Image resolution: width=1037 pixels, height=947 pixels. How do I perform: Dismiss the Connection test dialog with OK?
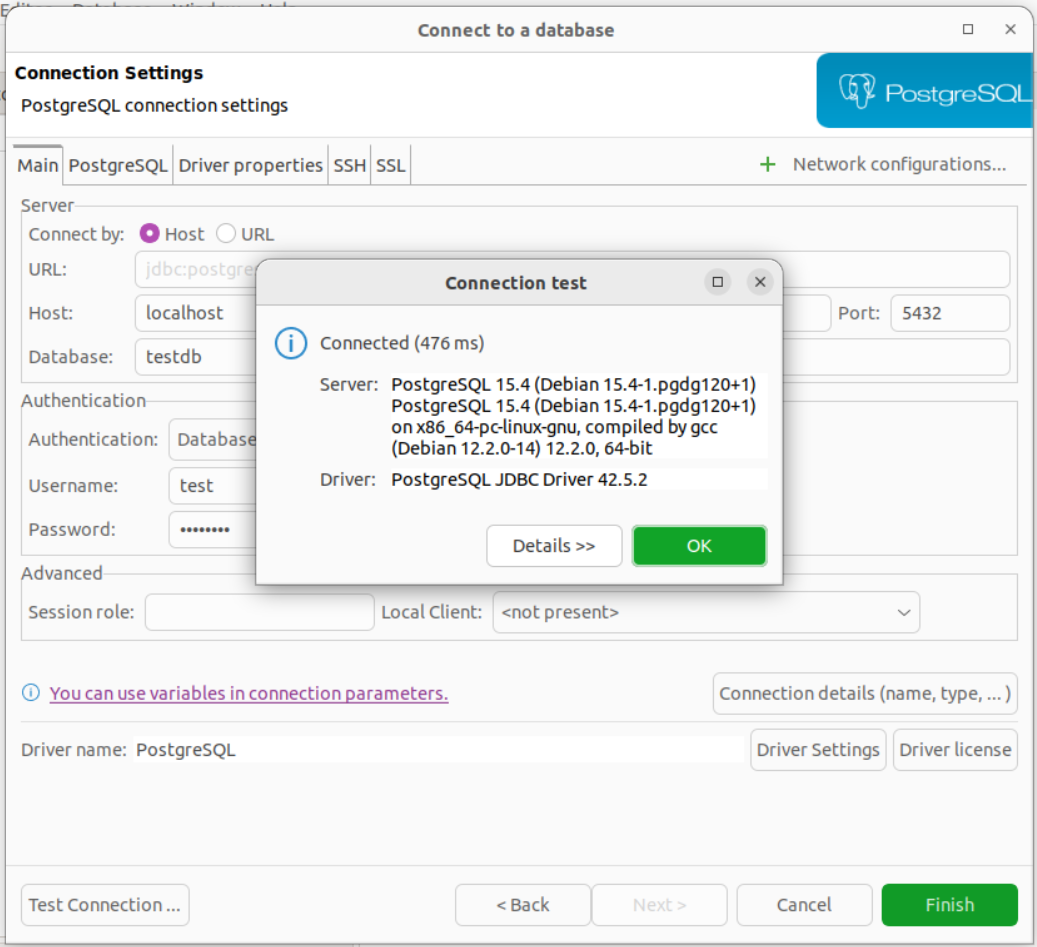(699, 545)
